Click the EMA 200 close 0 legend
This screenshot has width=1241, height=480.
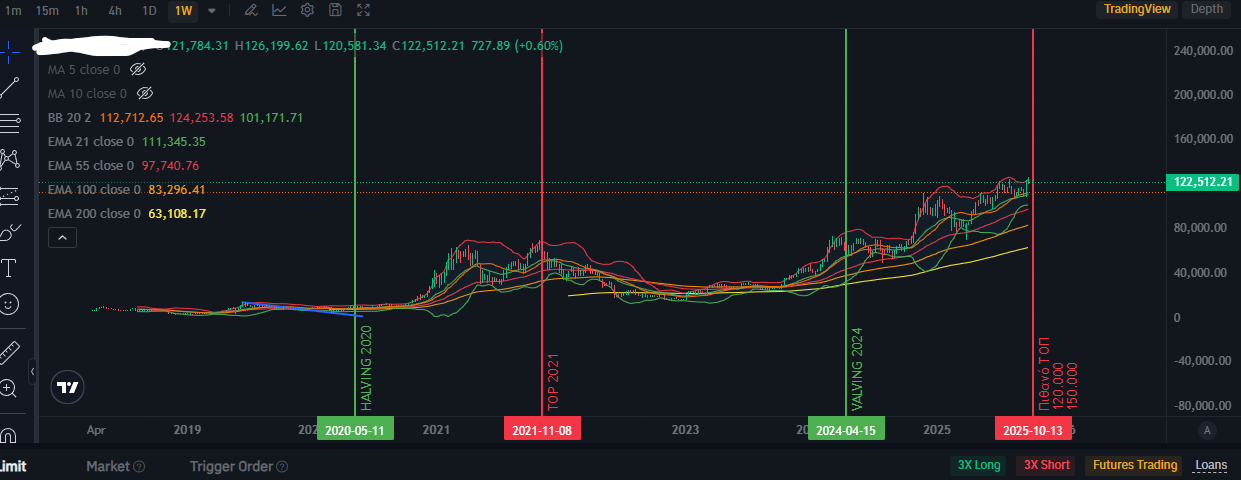[94, 214]
